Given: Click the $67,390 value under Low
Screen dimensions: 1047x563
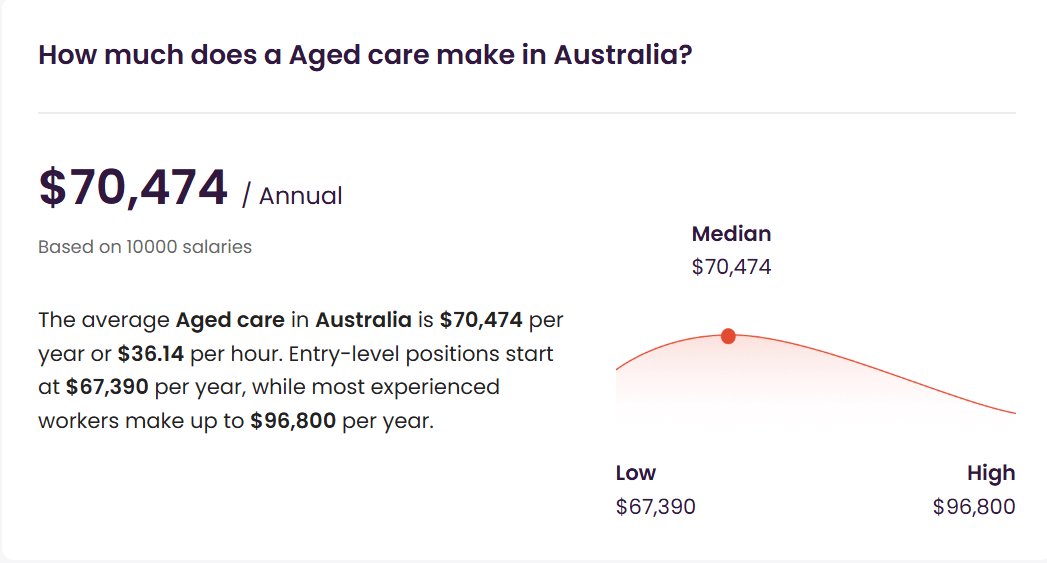Looking at the screenshot, I should coord(655,507).
